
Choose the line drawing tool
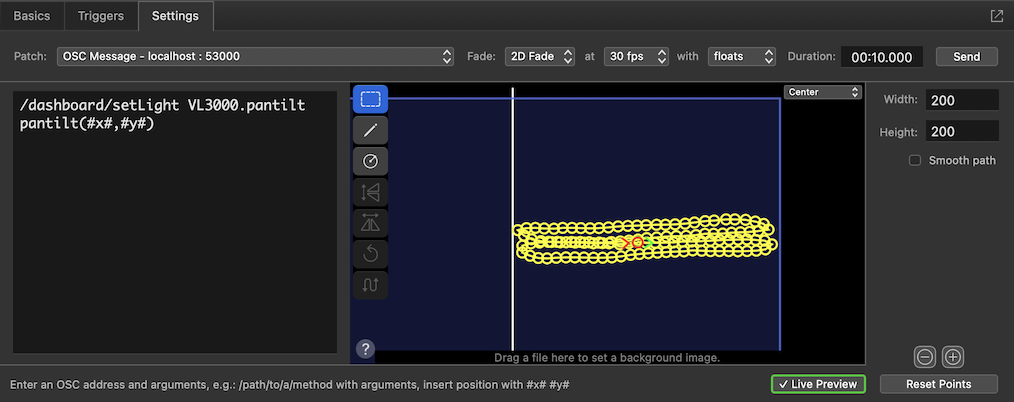click(x=370, y=130)
